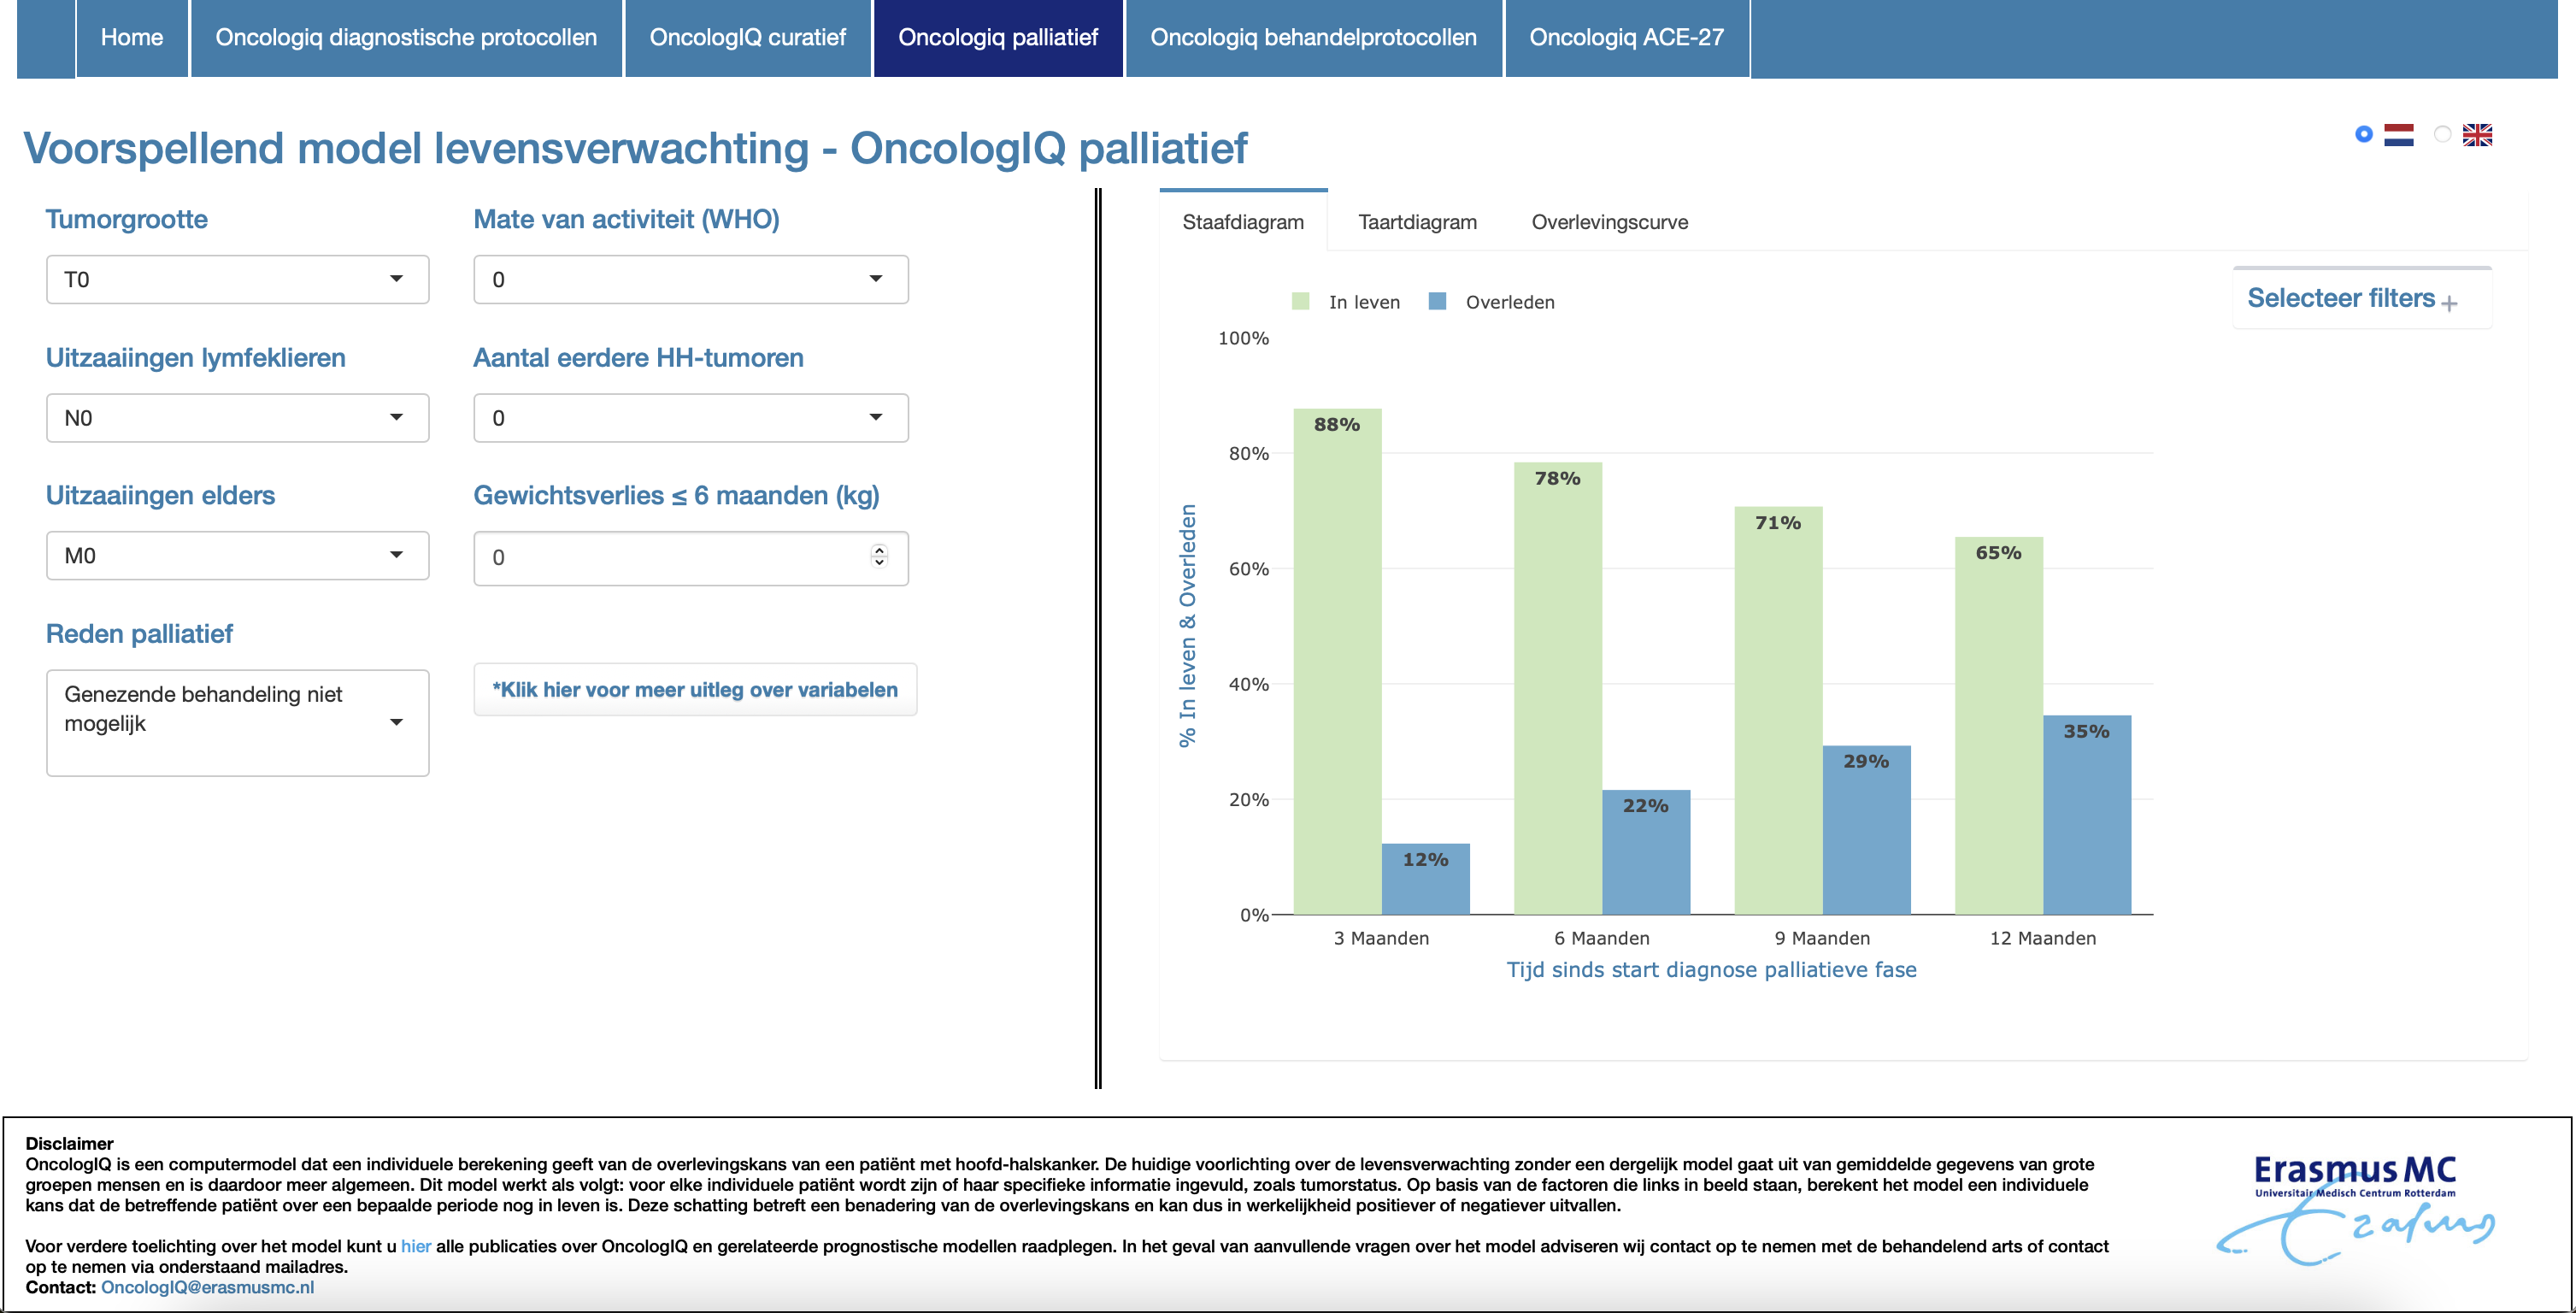Select the Dutch language radio button

[2363, 134]
